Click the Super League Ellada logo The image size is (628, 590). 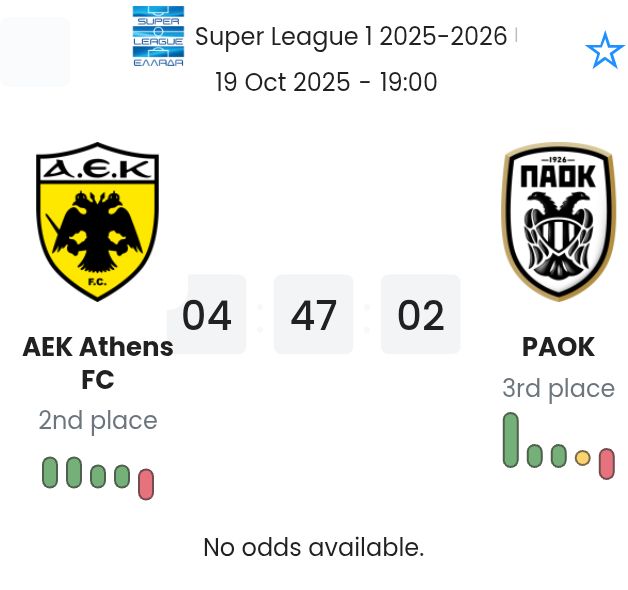158,37
